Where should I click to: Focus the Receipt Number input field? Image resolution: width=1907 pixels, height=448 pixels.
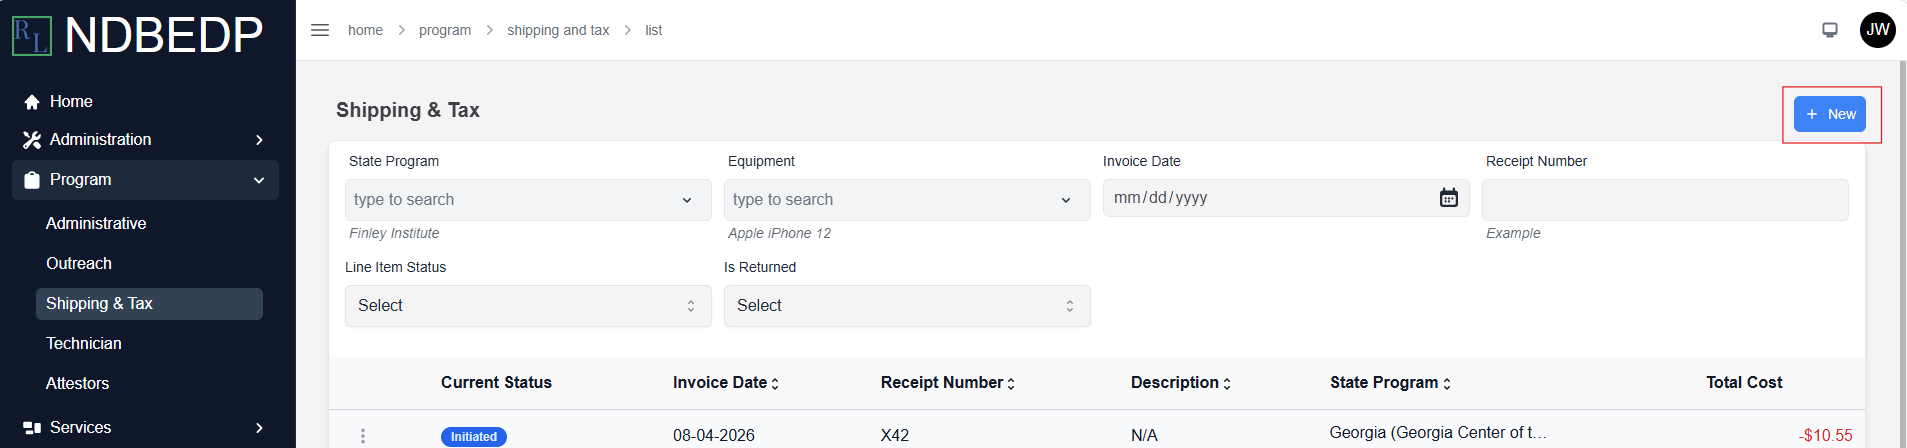coord(1665,200)
